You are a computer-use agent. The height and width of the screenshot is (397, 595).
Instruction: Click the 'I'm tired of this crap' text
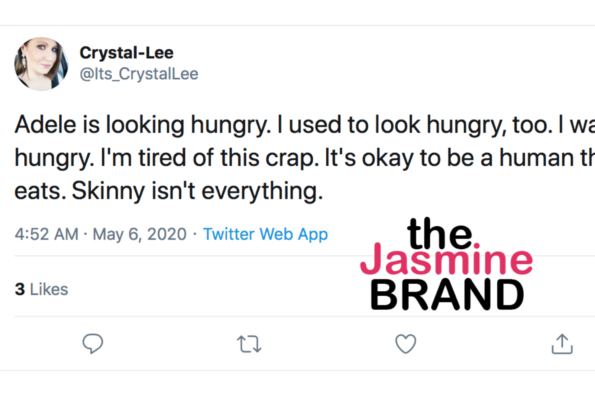(x=210, y=158)
